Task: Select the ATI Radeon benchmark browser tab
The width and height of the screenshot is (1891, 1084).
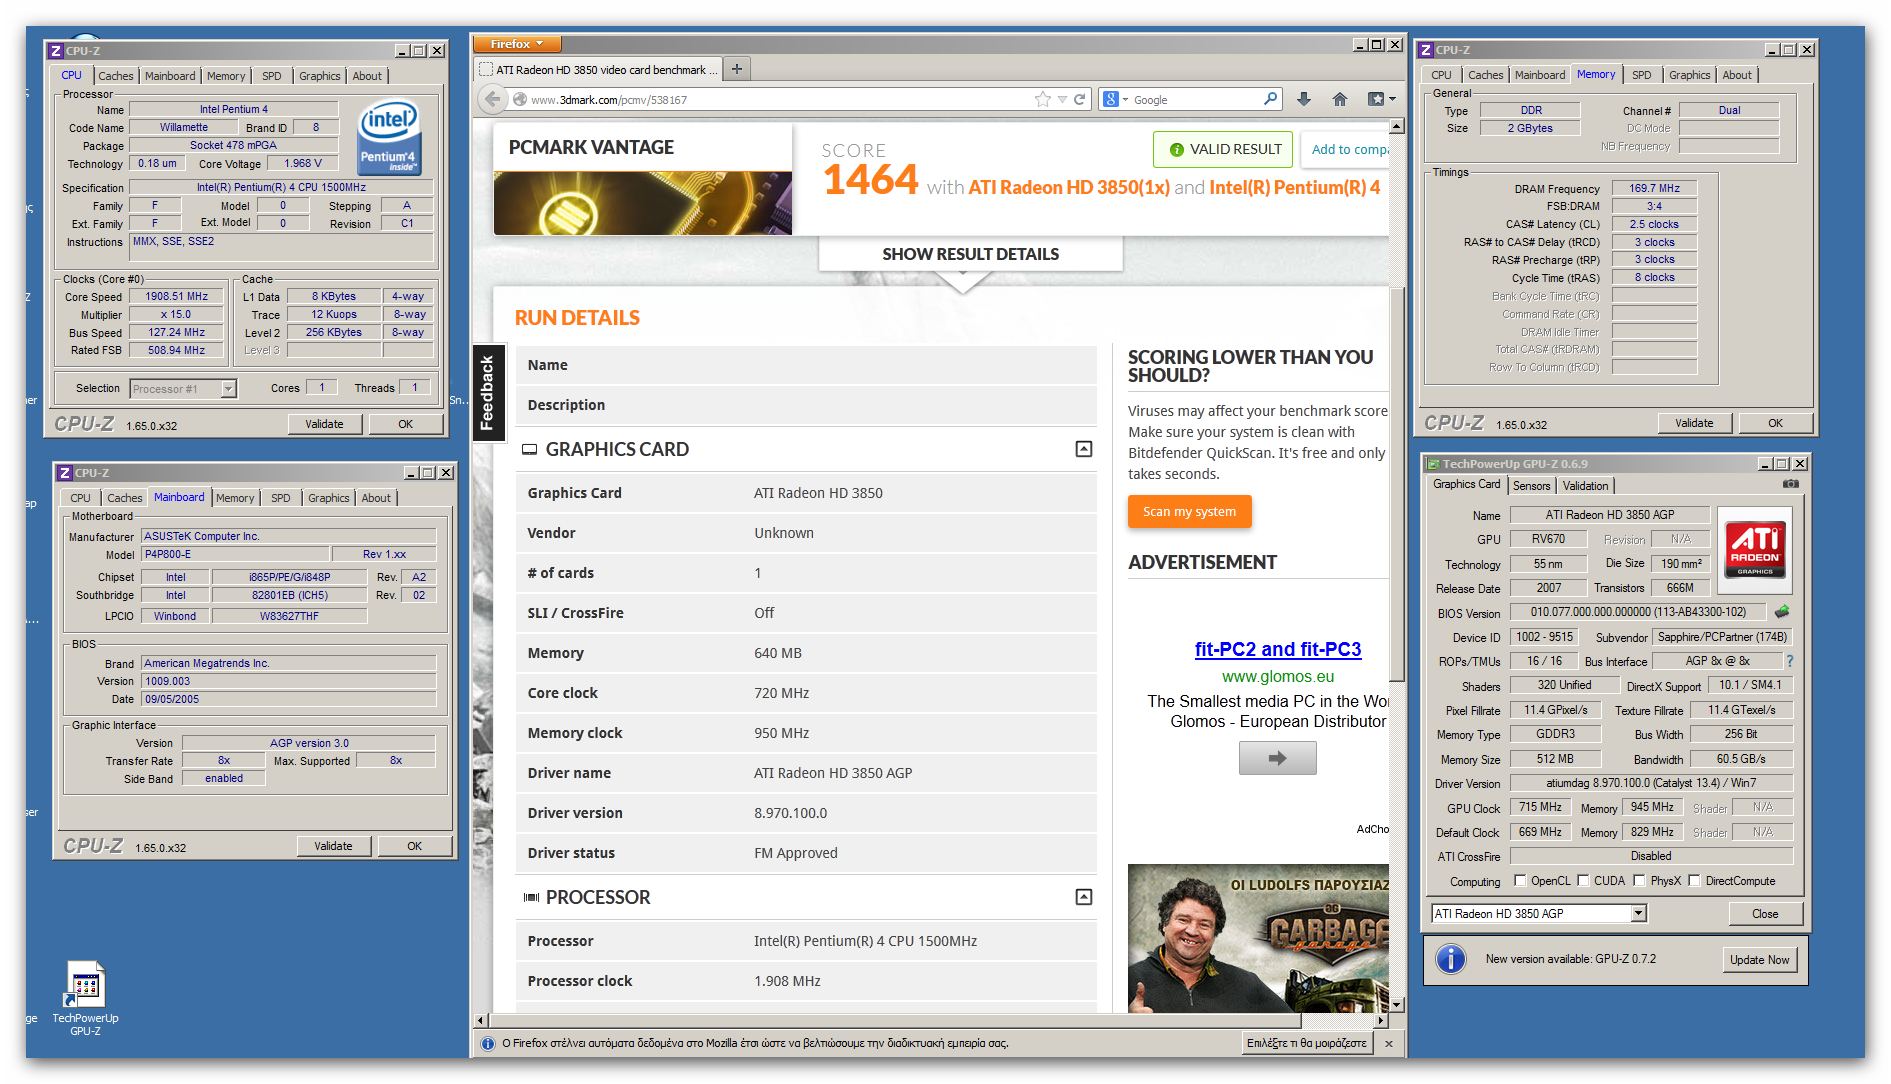Action: click(x=598, y=69)
